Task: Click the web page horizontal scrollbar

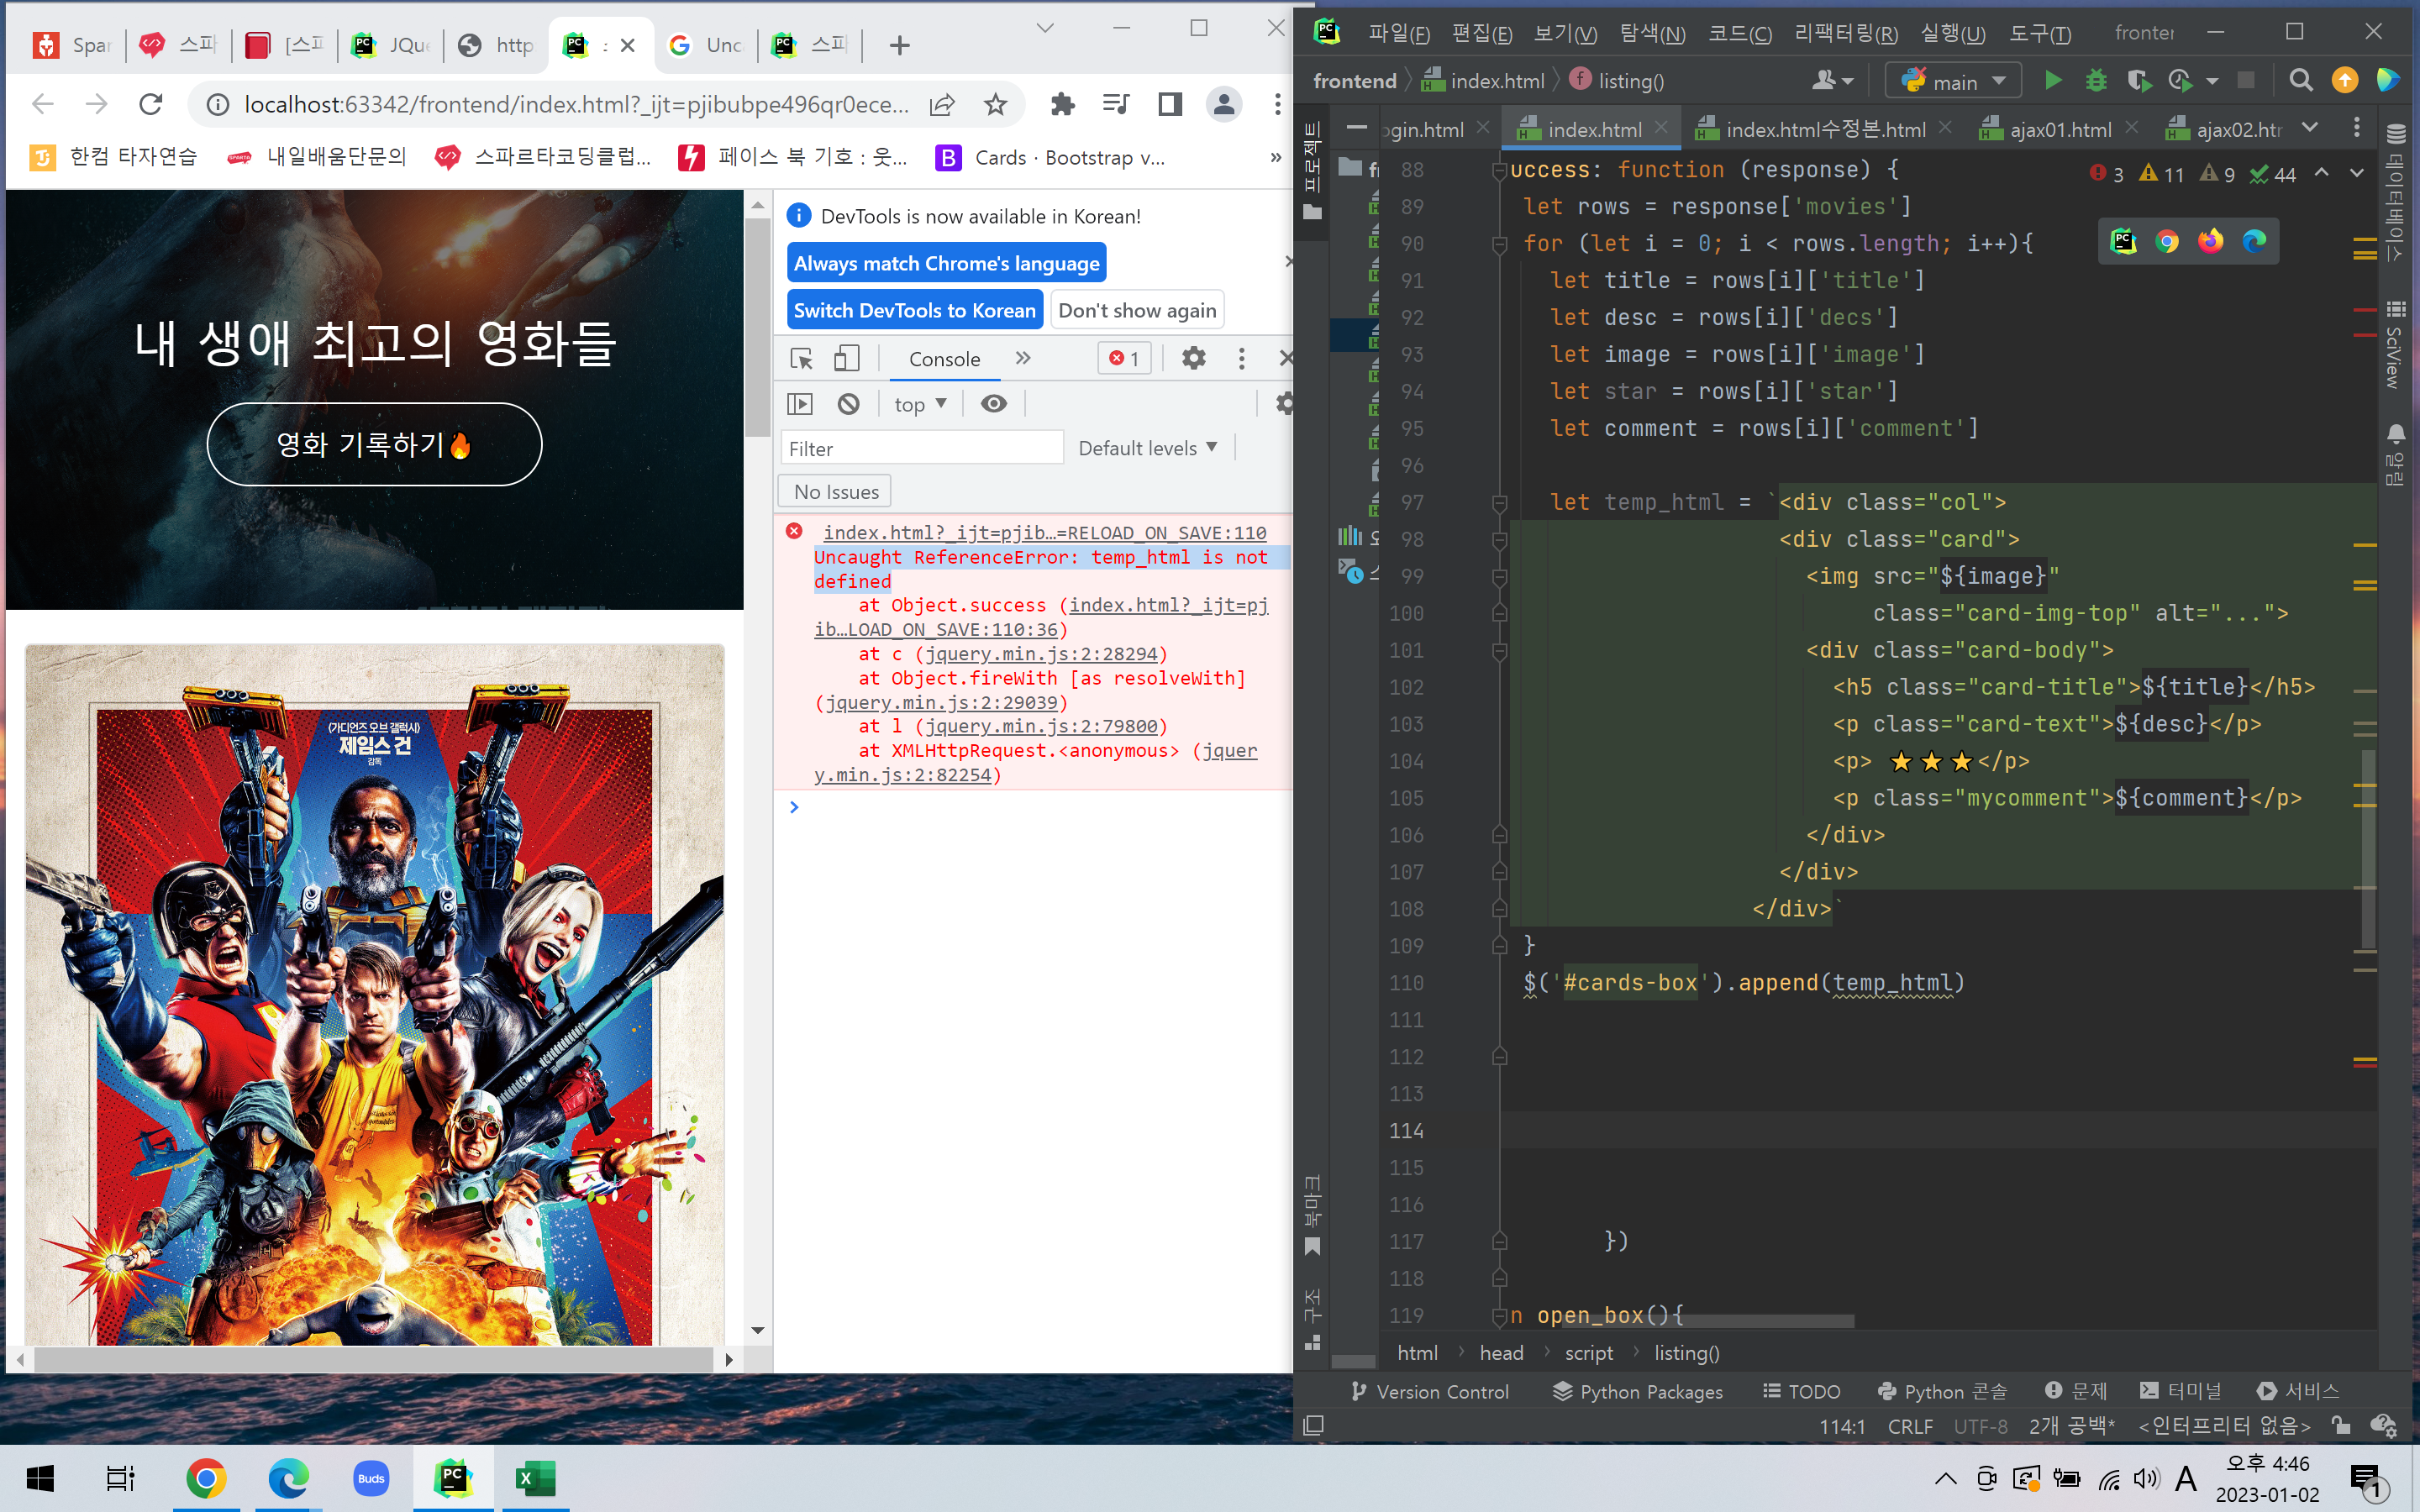Action: [x=374, y=1359]
